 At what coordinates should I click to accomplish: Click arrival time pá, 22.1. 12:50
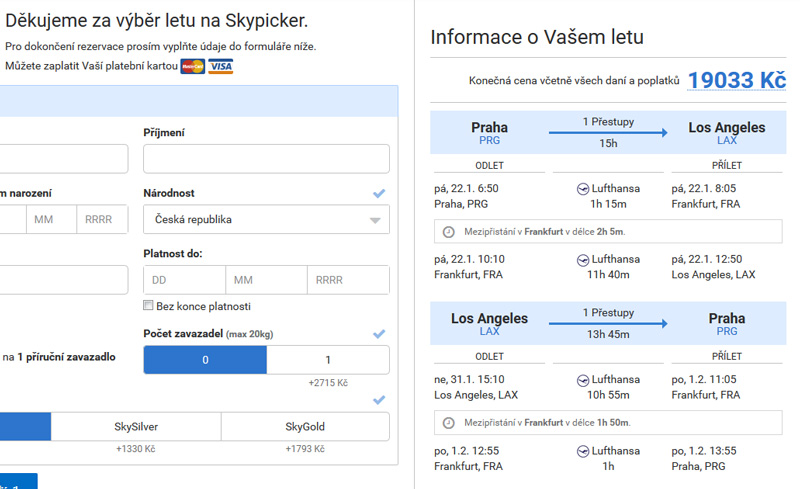pyautogui.click(x=707, y=259)
